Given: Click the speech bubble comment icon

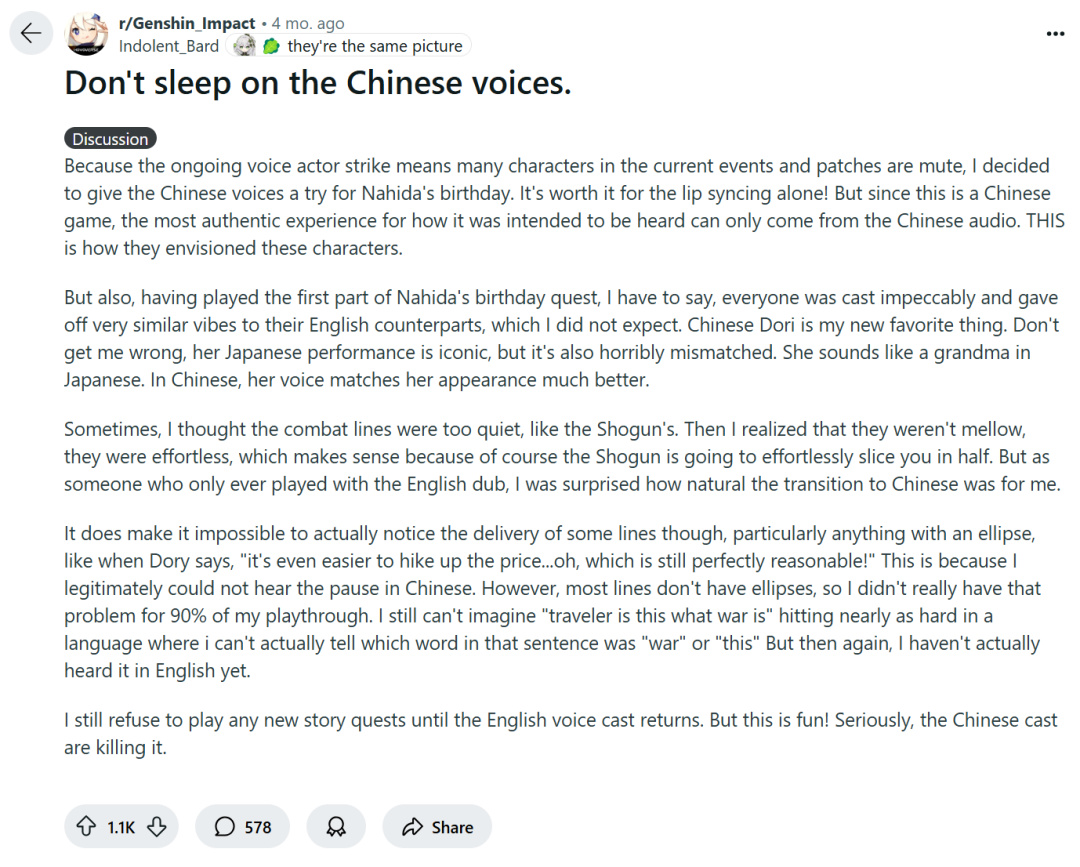Looking at the screenshot, I should tap(225, 827).
